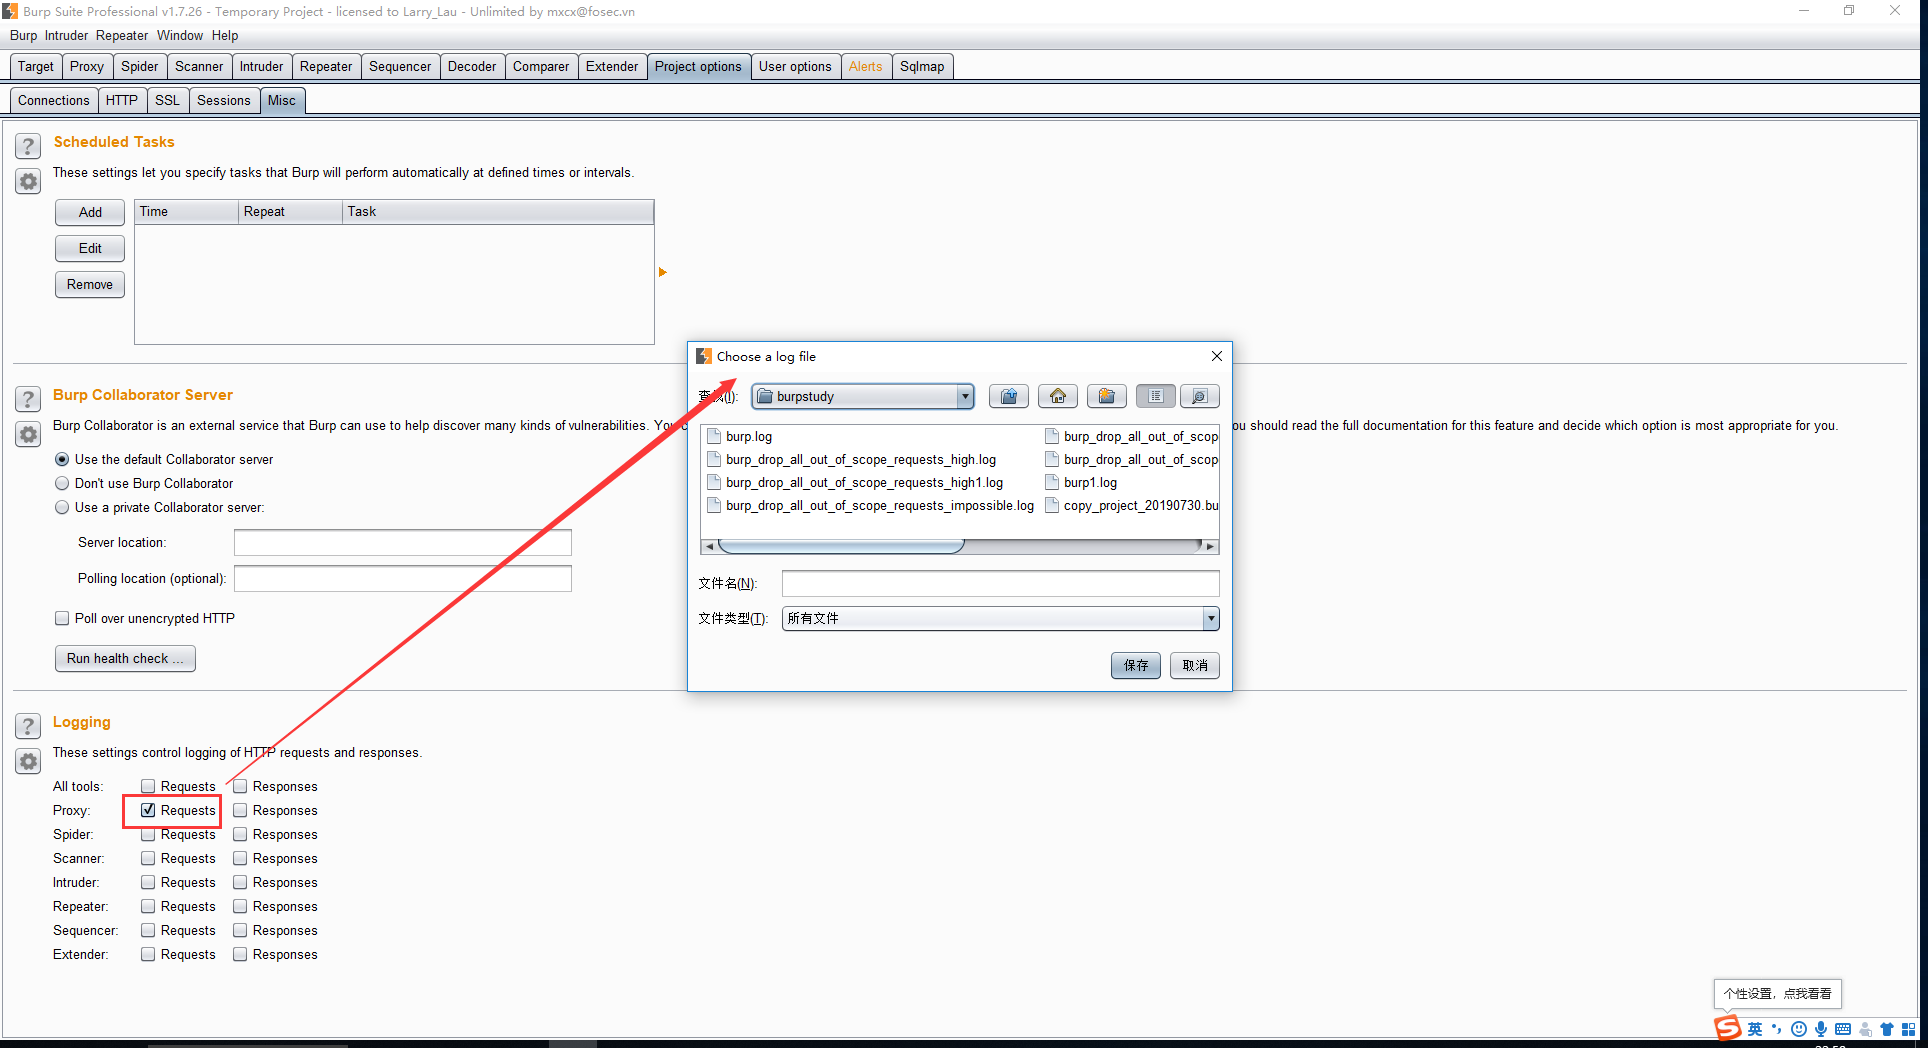This screenshot has width=1928, height=1048.
Task: Click the orange expander arrow beside task list
Action: pyautogui.click(x=662, y=271)
